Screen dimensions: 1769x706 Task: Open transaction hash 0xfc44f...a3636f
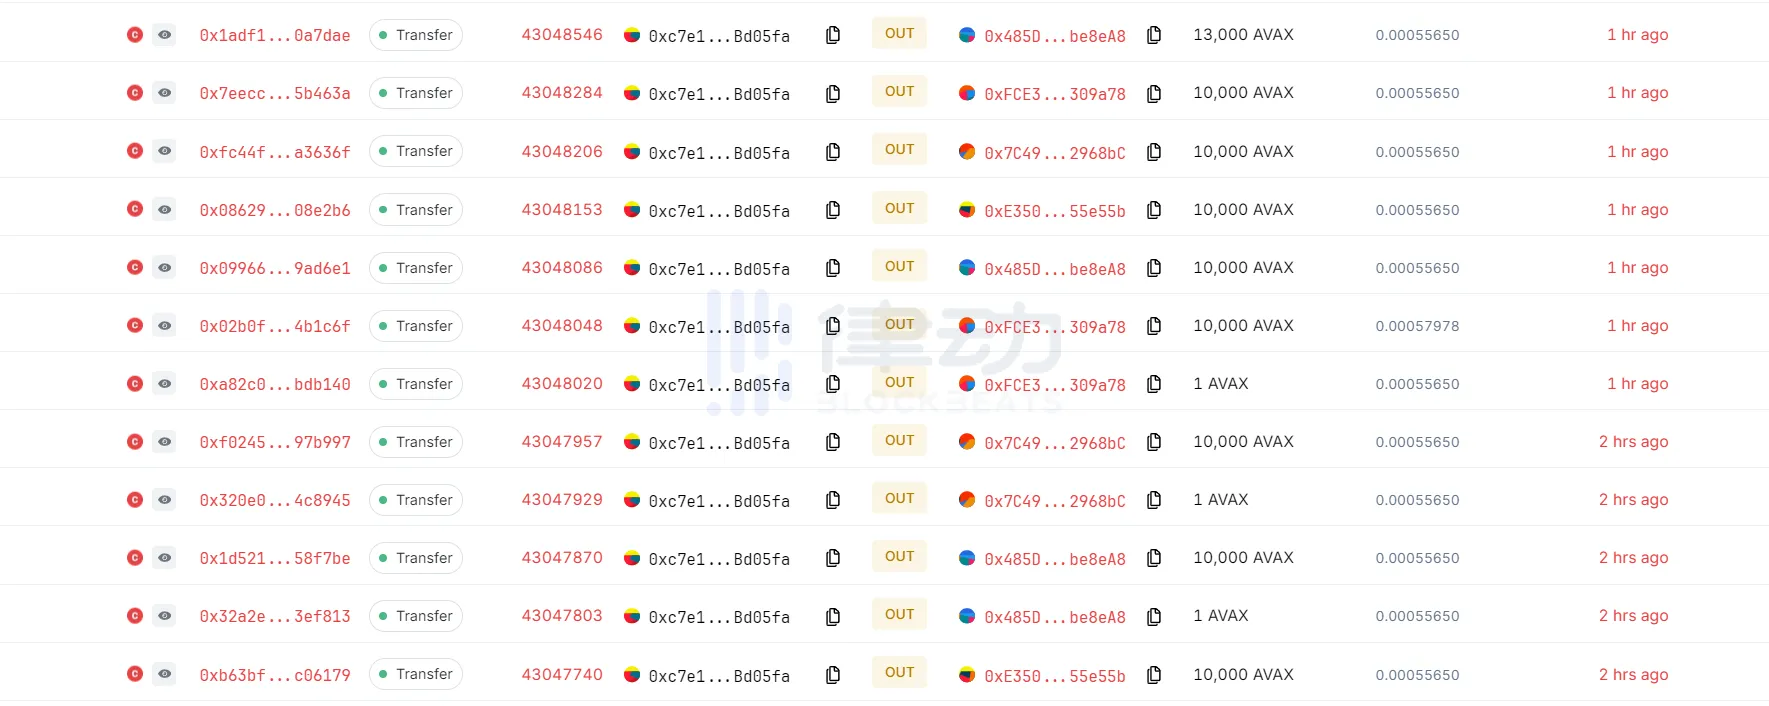click(275, 152)
